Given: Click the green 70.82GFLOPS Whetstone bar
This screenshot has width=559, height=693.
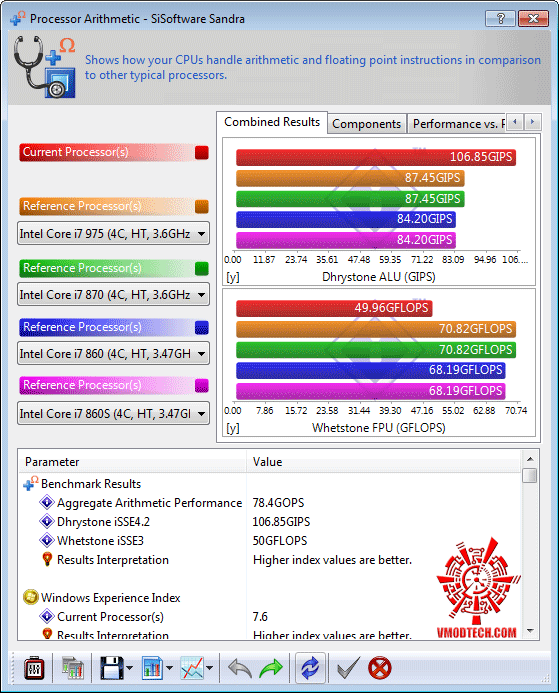Looking at the screenshot, I should point(376,350).
